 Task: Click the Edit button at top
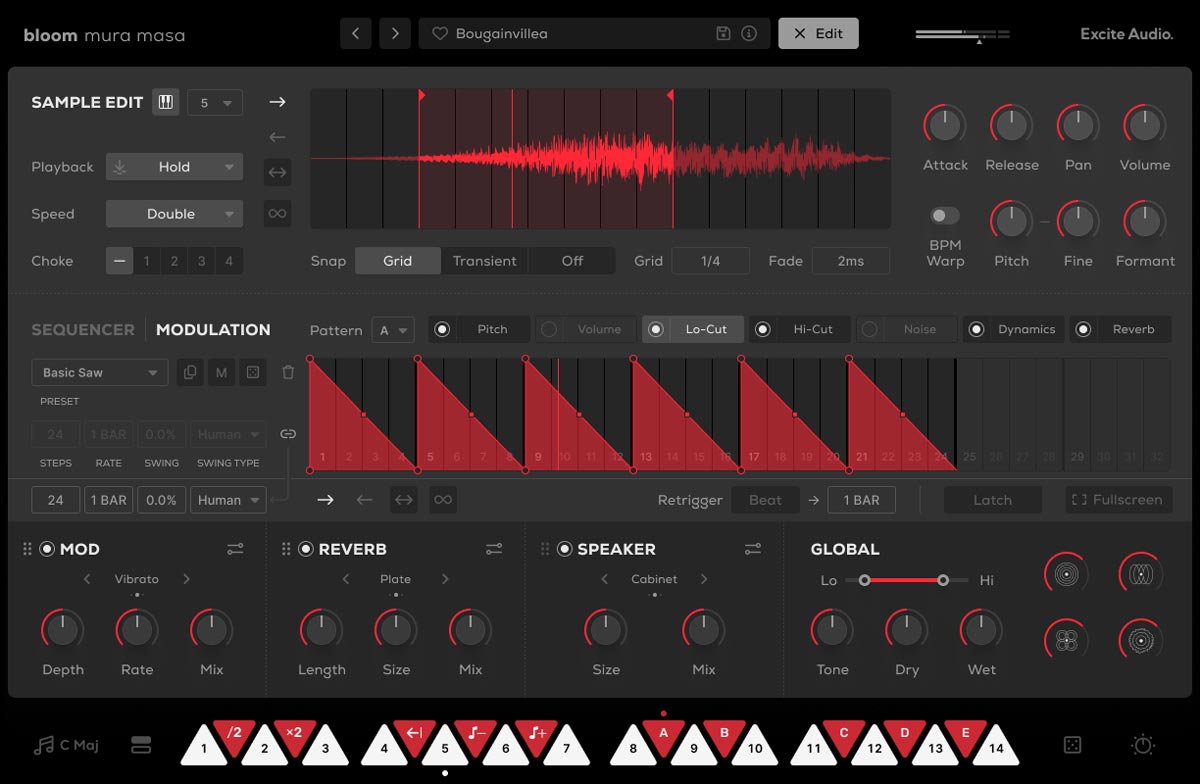coord(818,34)
